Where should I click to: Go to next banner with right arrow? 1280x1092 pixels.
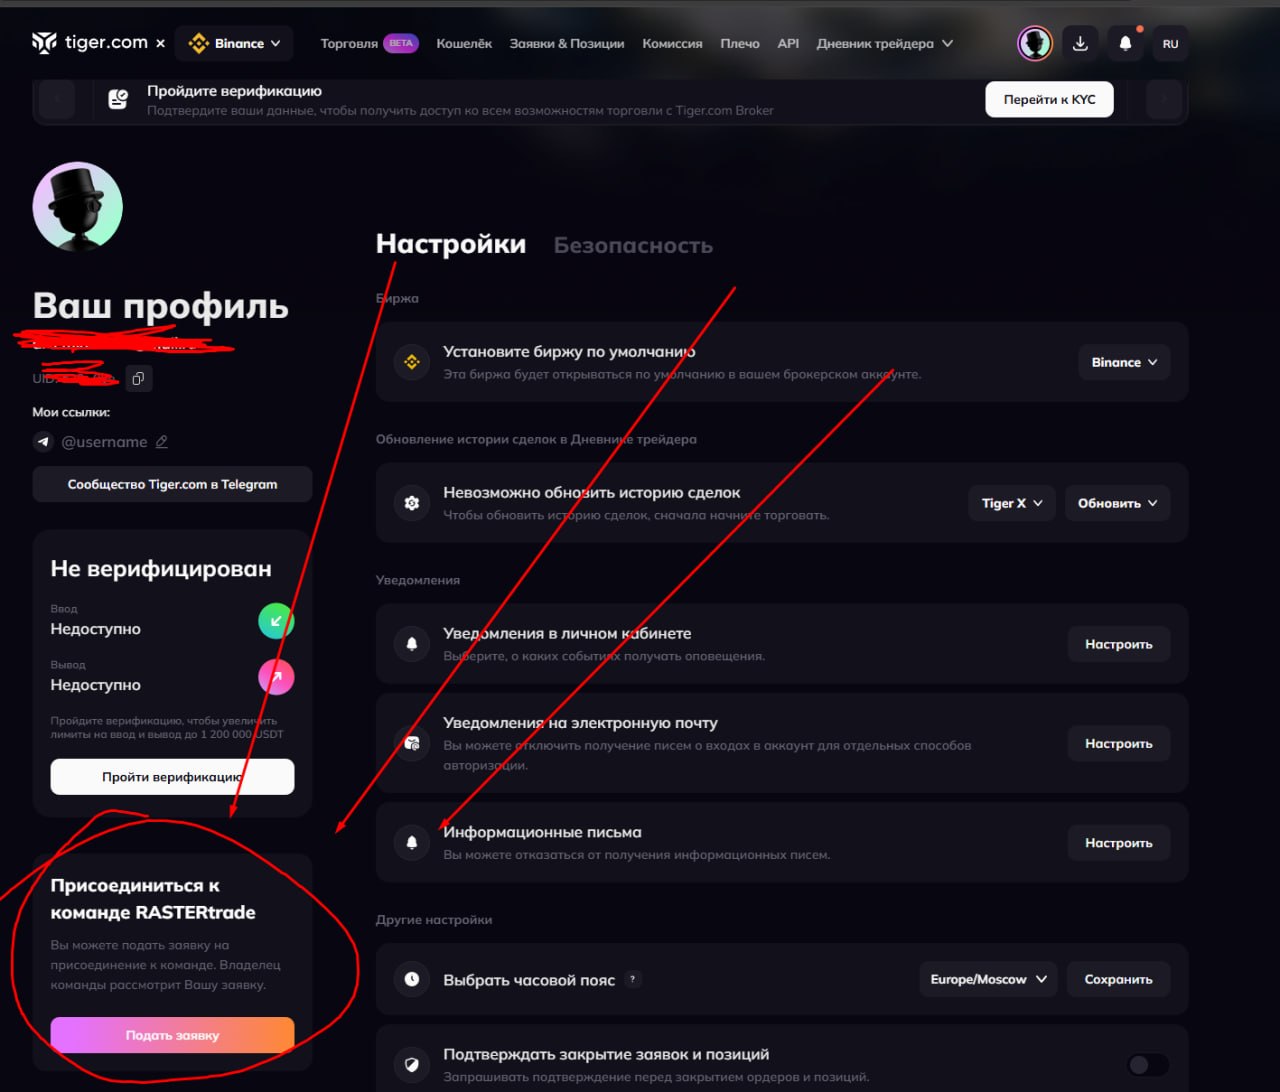pyautogui.click(x=1163, y=99)
